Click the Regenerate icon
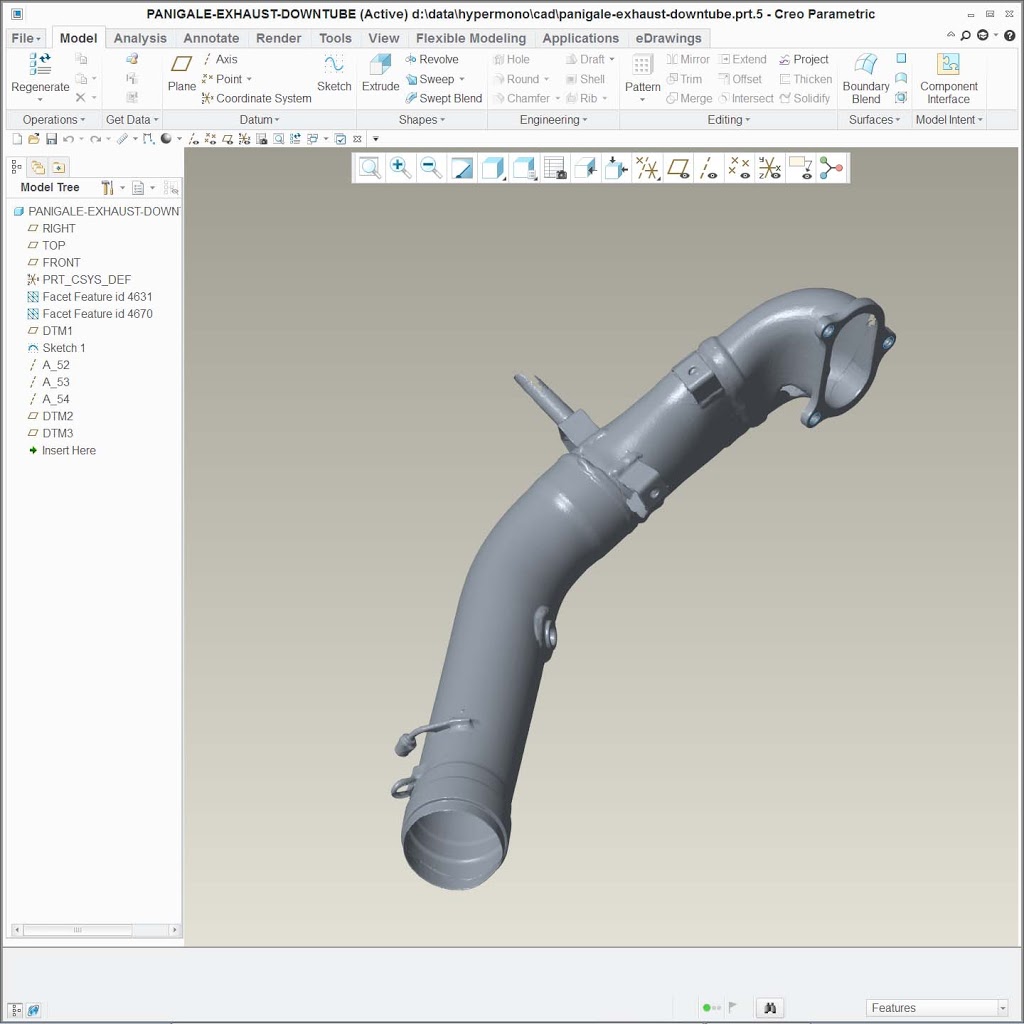 [40, 66]
